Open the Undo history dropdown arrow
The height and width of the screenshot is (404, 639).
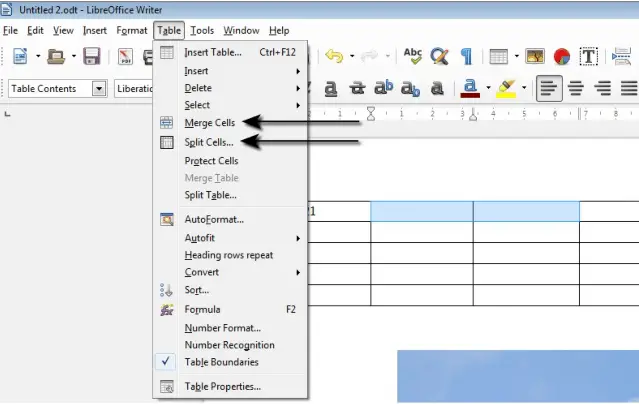pos(352,56)
